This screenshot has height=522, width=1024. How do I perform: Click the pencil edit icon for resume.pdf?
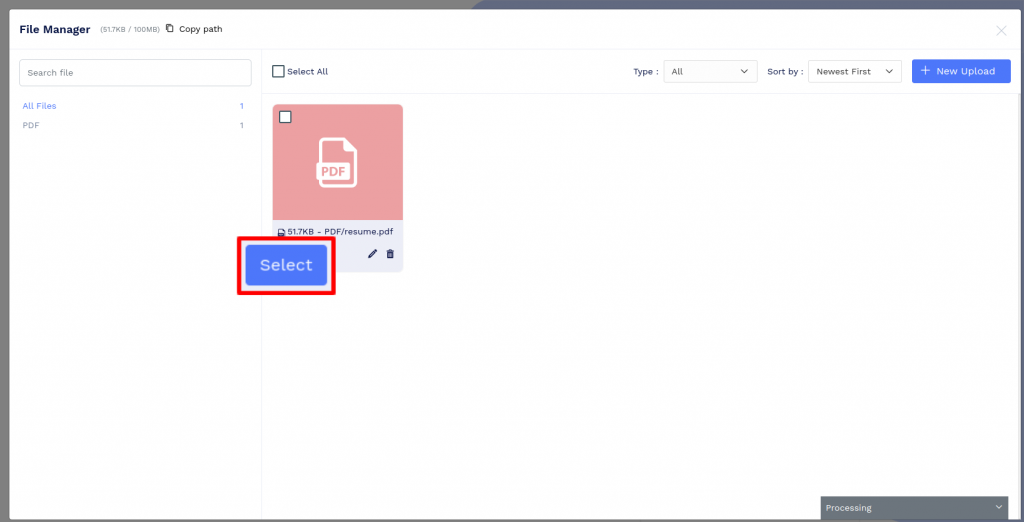tap(373, 254)
